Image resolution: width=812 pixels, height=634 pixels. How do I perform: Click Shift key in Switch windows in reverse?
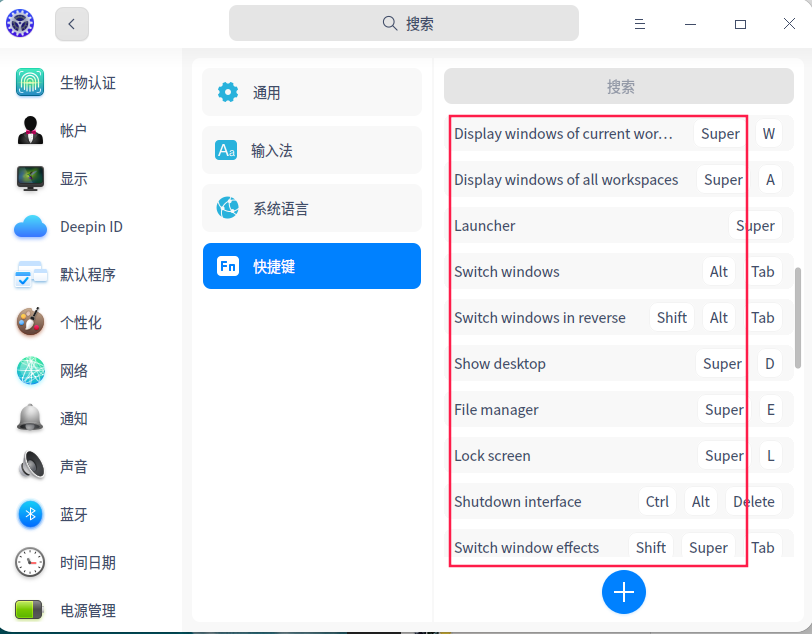(x=672, y=318)
